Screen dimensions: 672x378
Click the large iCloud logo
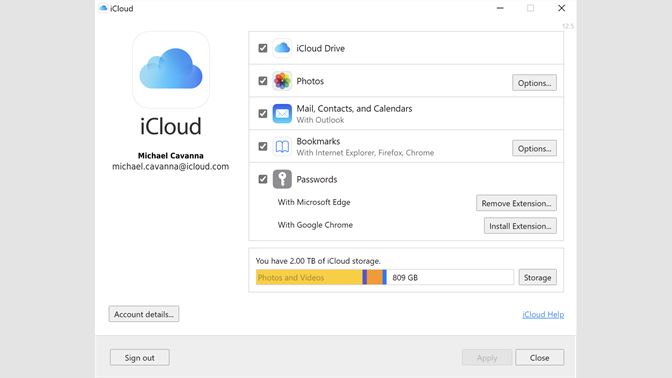(x=171, y=69)
